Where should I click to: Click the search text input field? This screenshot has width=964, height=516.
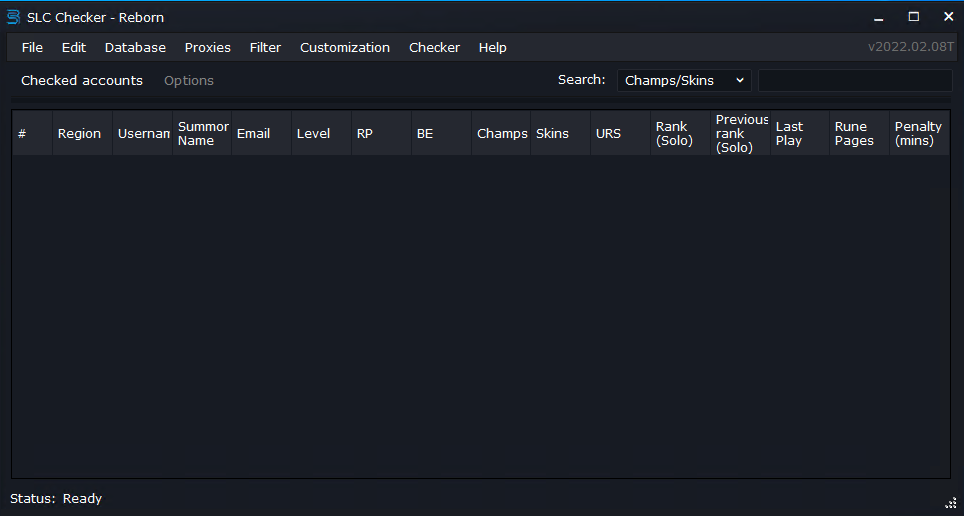point(854,80)
